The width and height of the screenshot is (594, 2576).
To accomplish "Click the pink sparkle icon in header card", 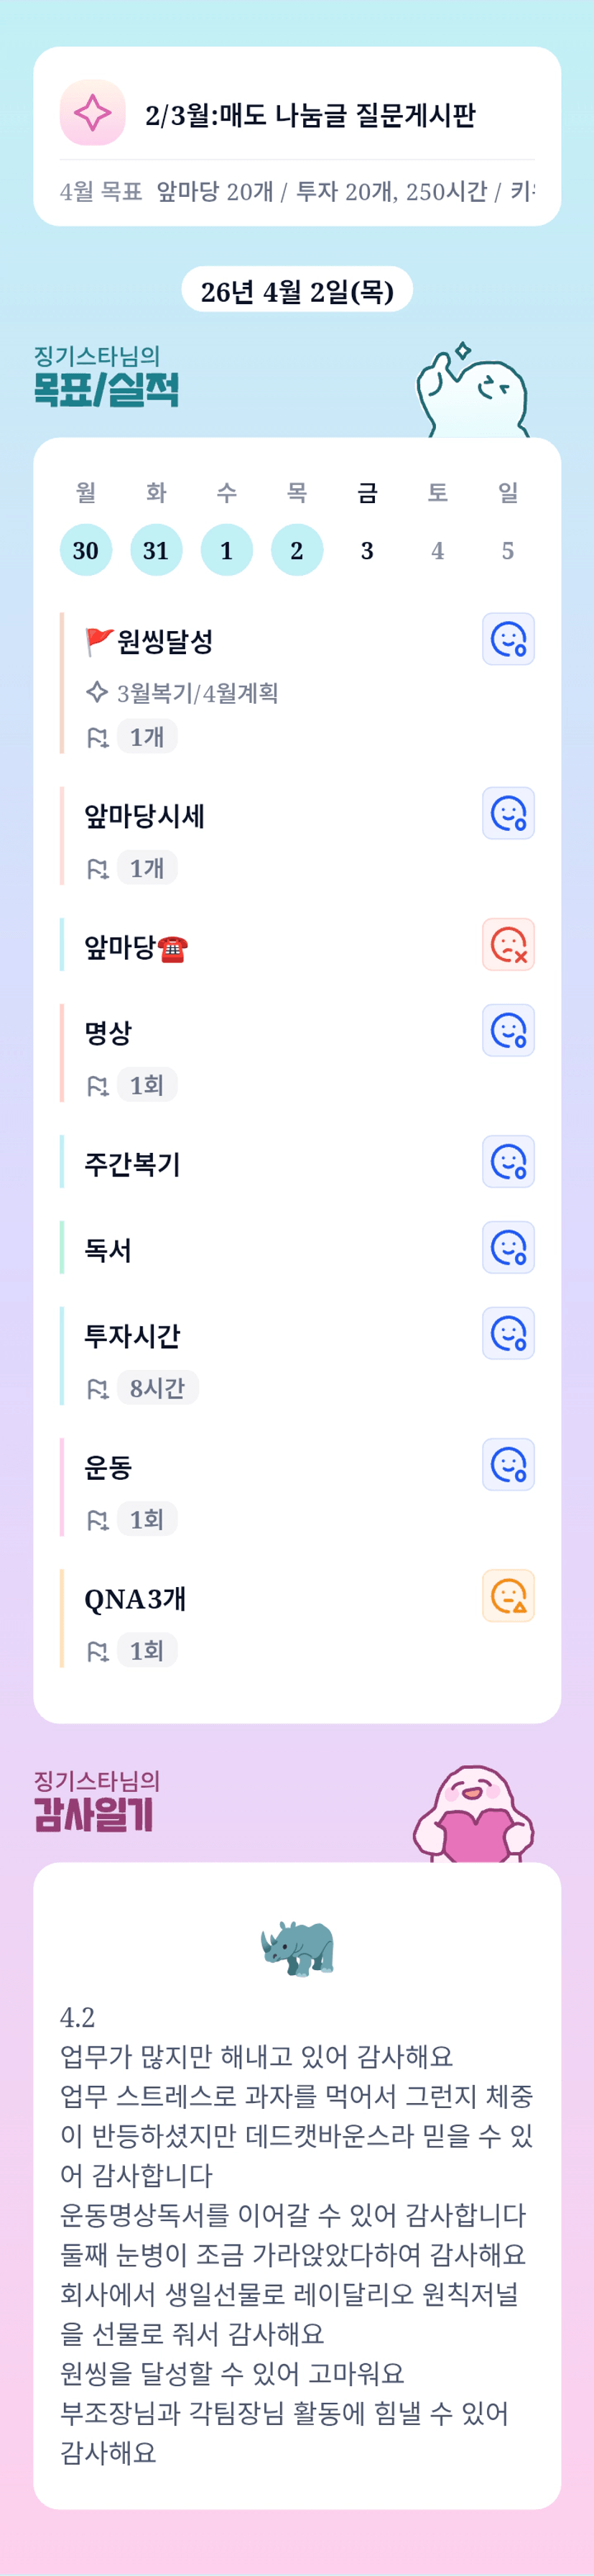I will pos(92,113).
